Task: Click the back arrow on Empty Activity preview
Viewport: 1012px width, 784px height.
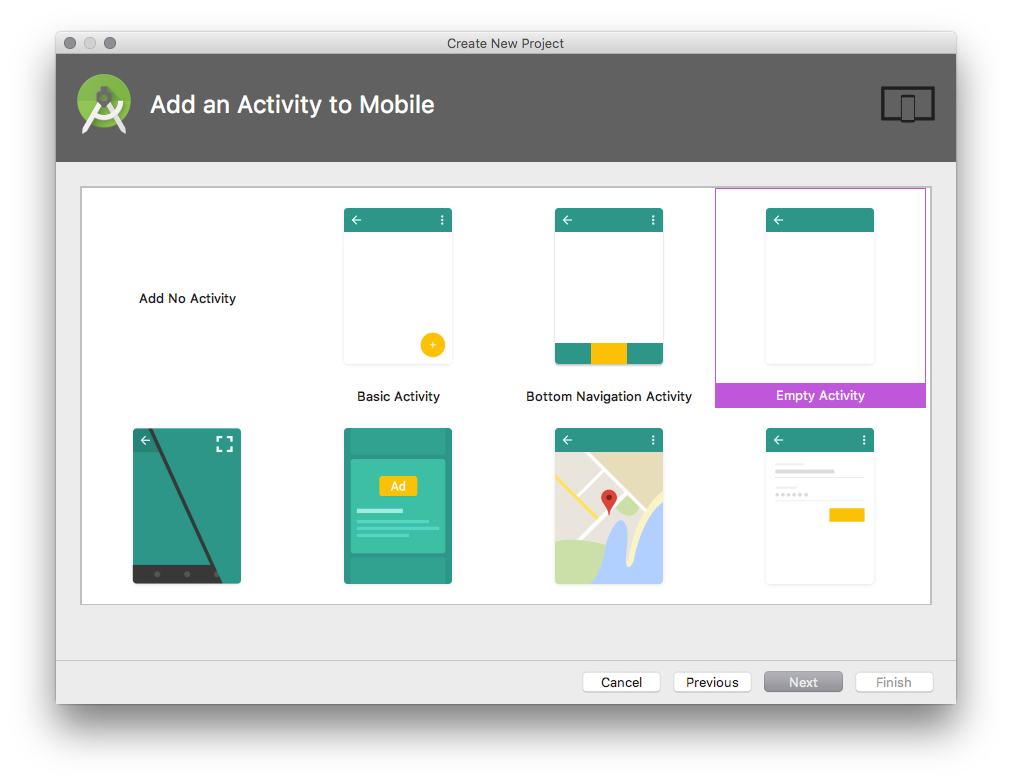Action: pos(779,219)
